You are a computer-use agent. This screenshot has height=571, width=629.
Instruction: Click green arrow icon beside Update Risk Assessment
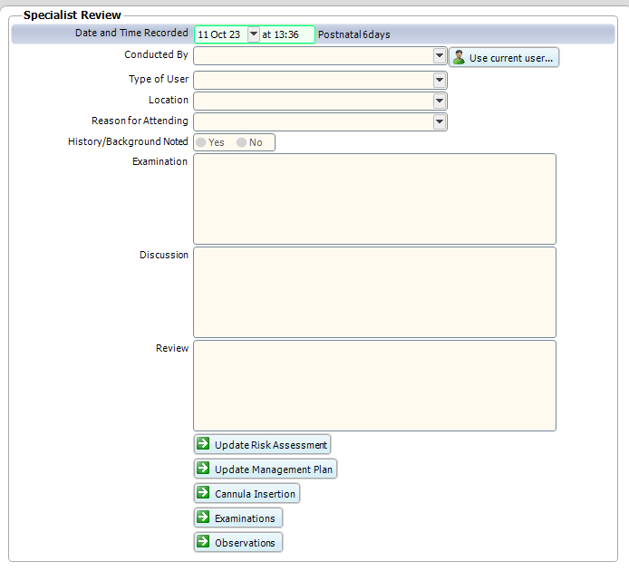pyautogui.click(x=203, y=444)
